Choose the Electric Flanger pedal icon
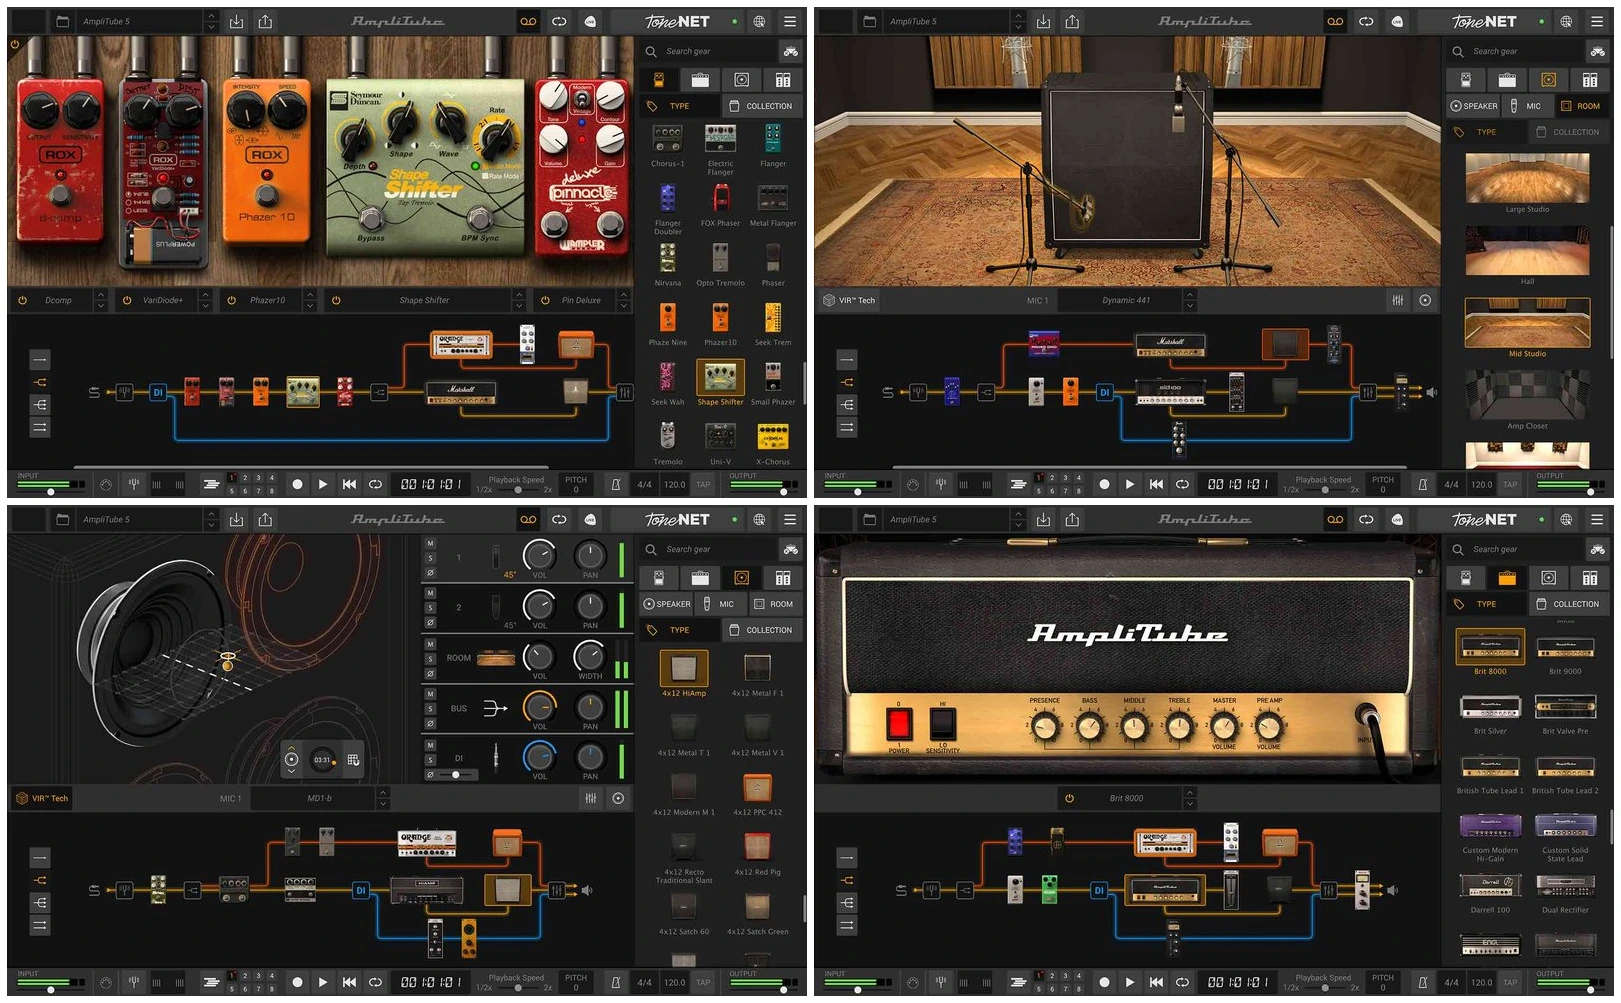1621x1003 pixels. (720, 139)
